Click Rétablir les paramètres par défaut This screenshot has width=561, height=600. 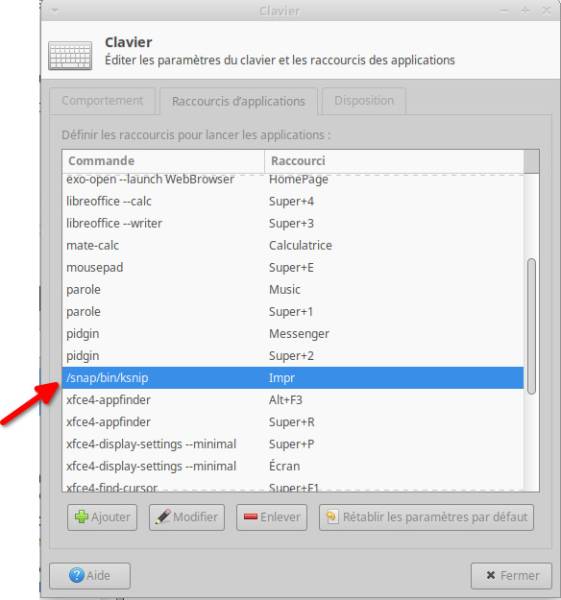(x=426, y=517)
